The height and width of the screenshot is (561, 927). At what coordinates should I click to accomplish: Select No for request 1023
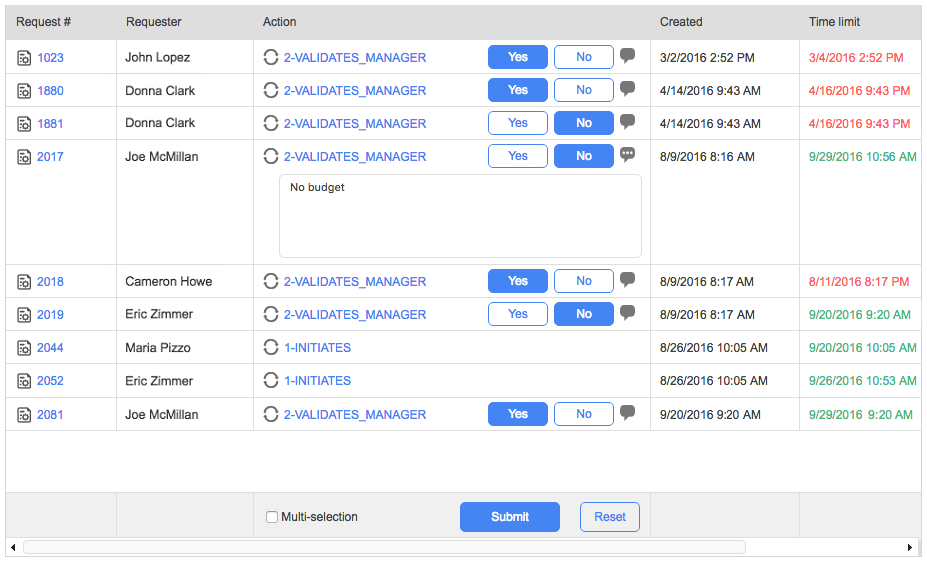[584, 57]
